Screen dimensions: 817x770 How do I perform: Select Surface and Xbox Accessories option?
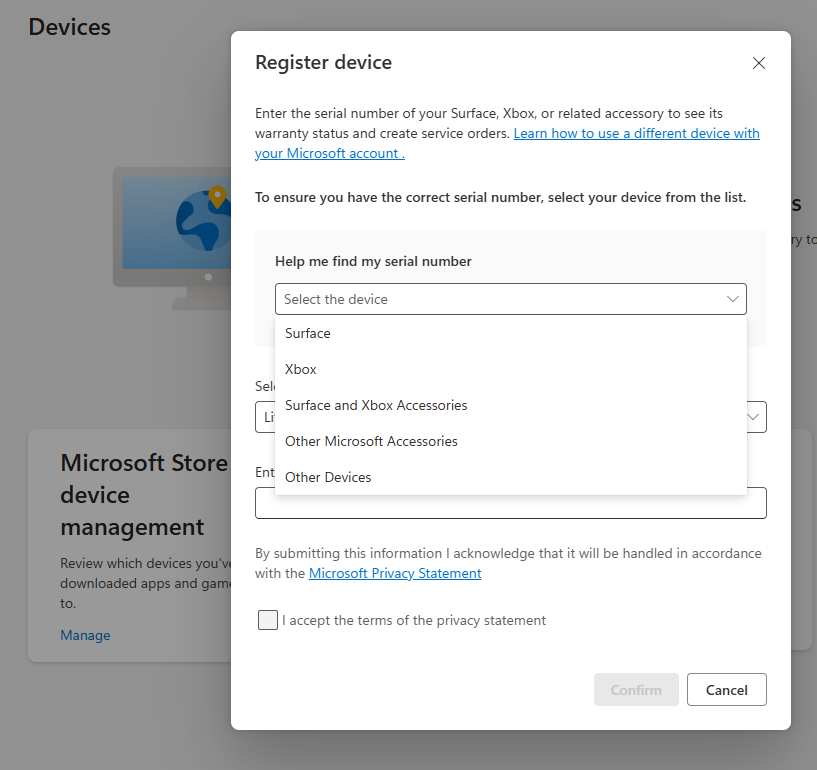click(511, 405)
